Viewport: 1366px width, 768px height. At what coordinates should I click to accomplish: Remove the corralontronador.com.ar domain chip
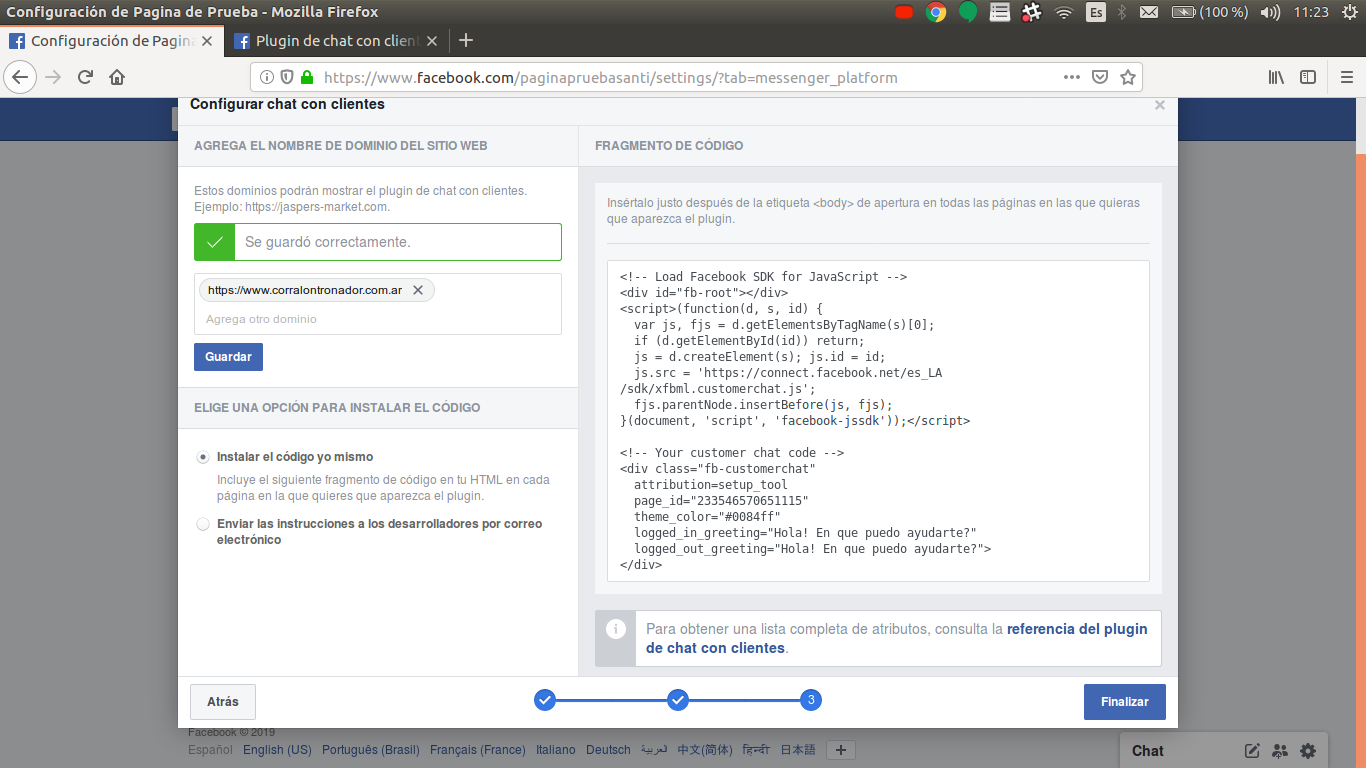(418, 290)
